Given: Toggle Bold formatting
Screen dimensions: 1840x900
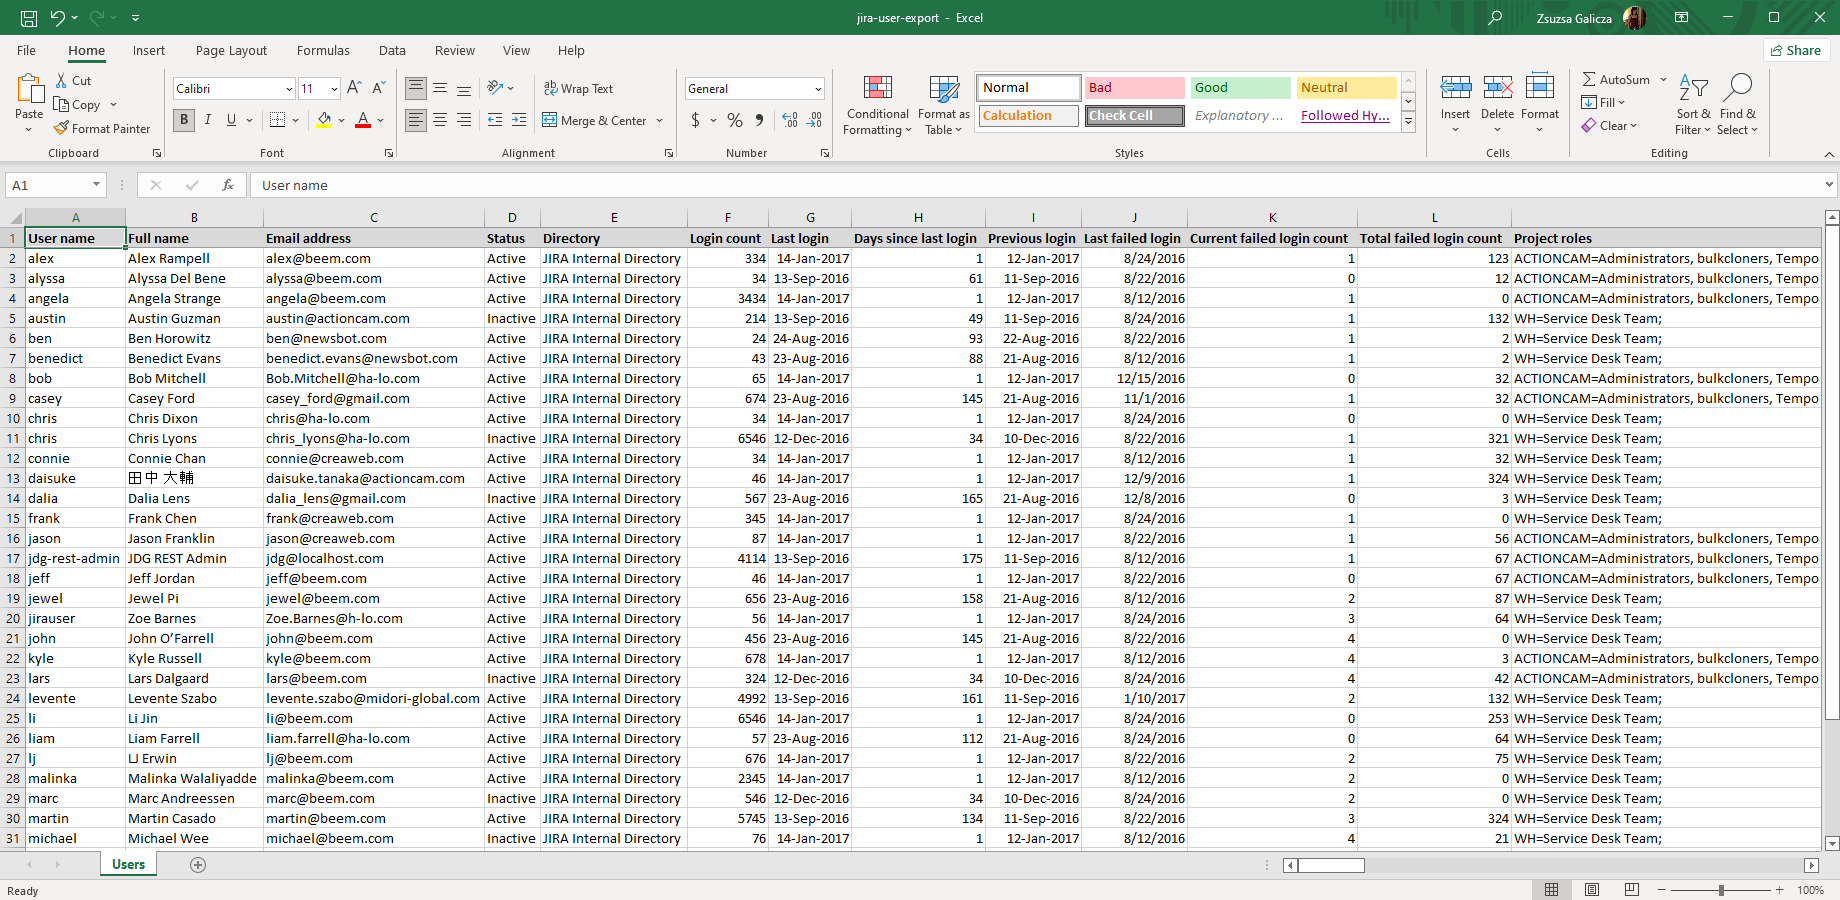Looking at the screenshot, I should (x=184, y=120).
